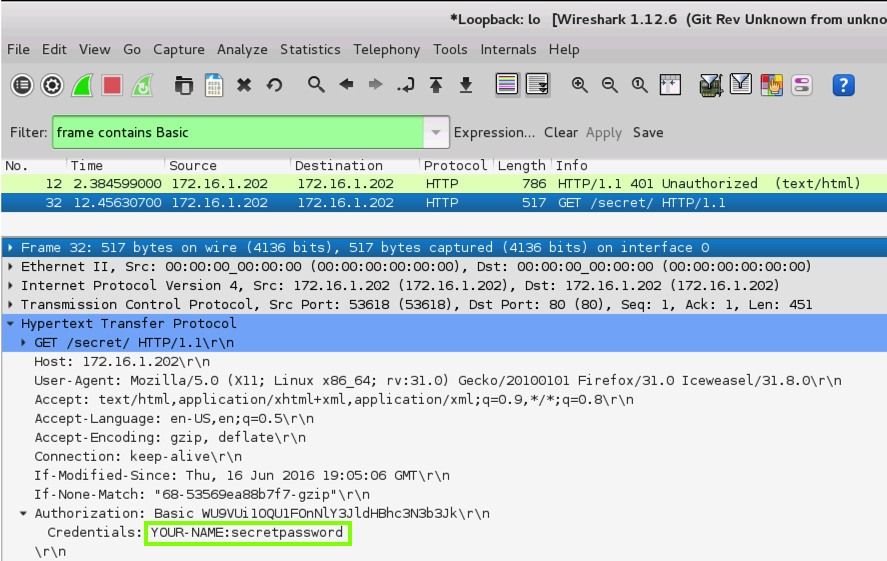Expand the Ethernet II section
887x561 pixels.
click(x=11, y=266)
